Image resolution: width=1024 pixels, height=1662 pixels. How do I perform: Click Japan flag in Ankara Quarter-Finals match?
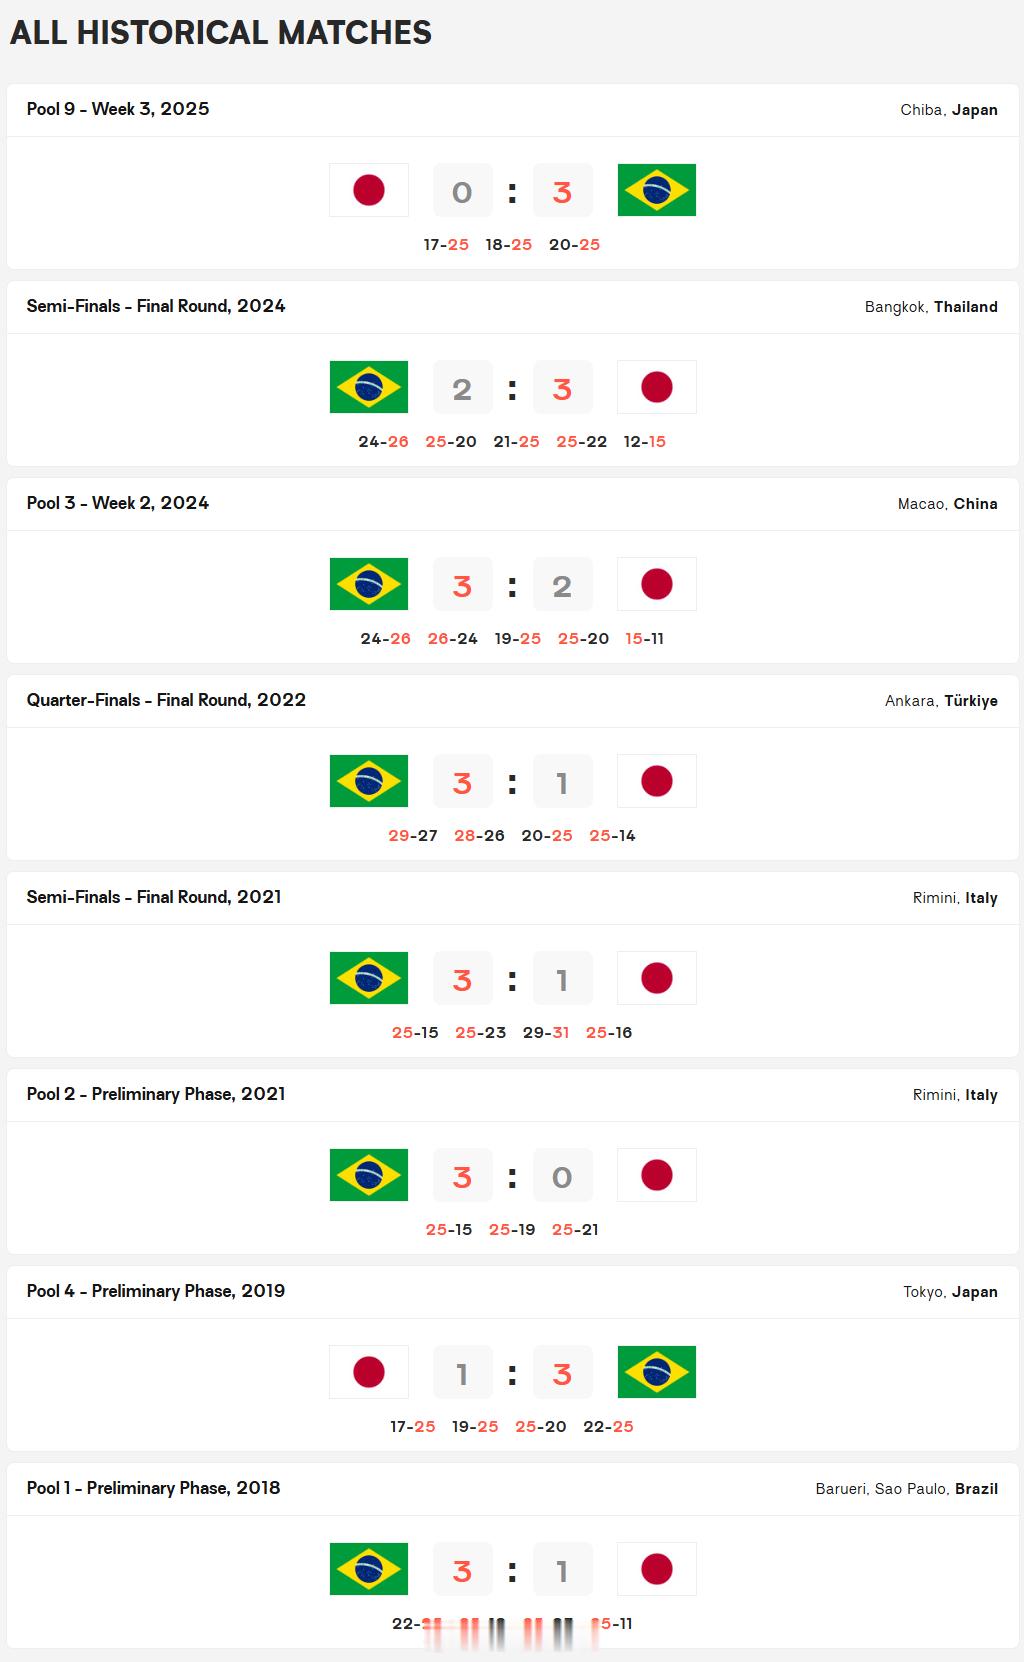pos(657,781)
